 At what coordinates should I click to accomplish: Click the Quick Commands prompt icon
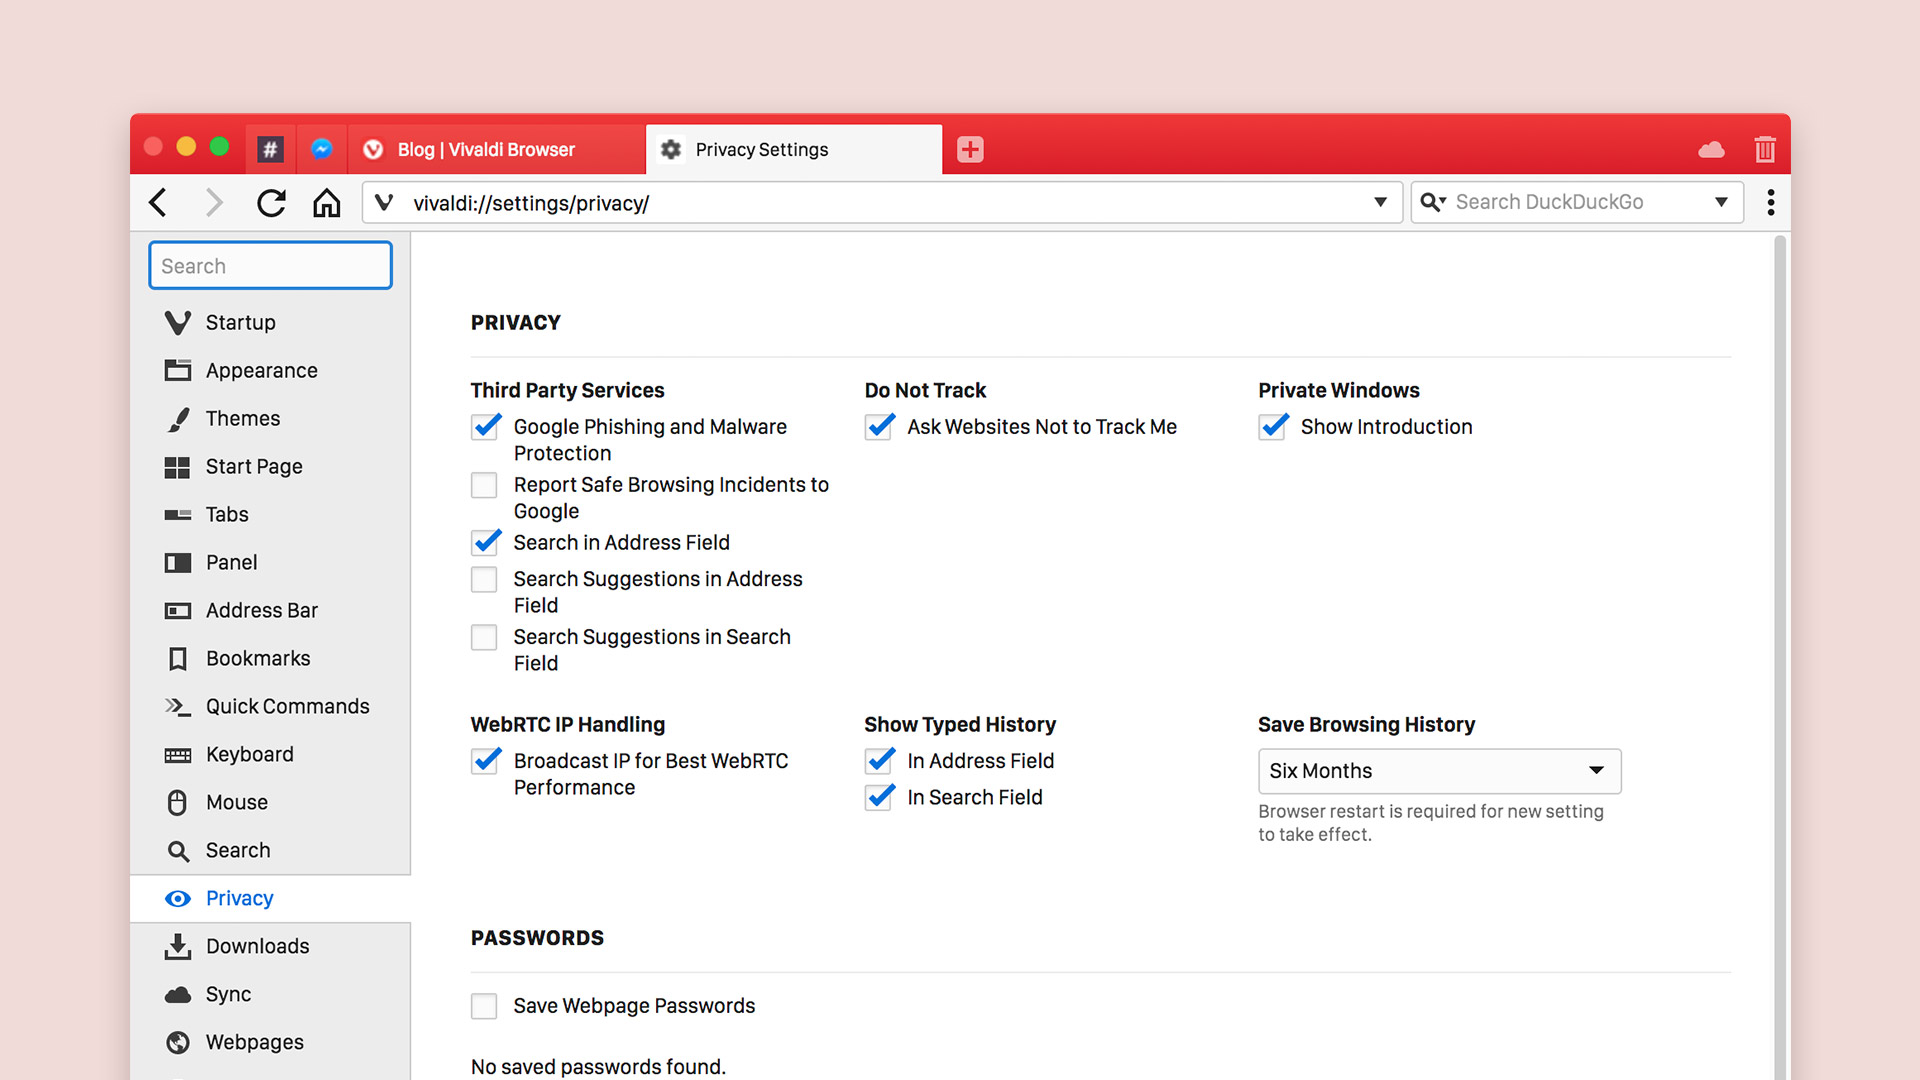pos(177,707)
